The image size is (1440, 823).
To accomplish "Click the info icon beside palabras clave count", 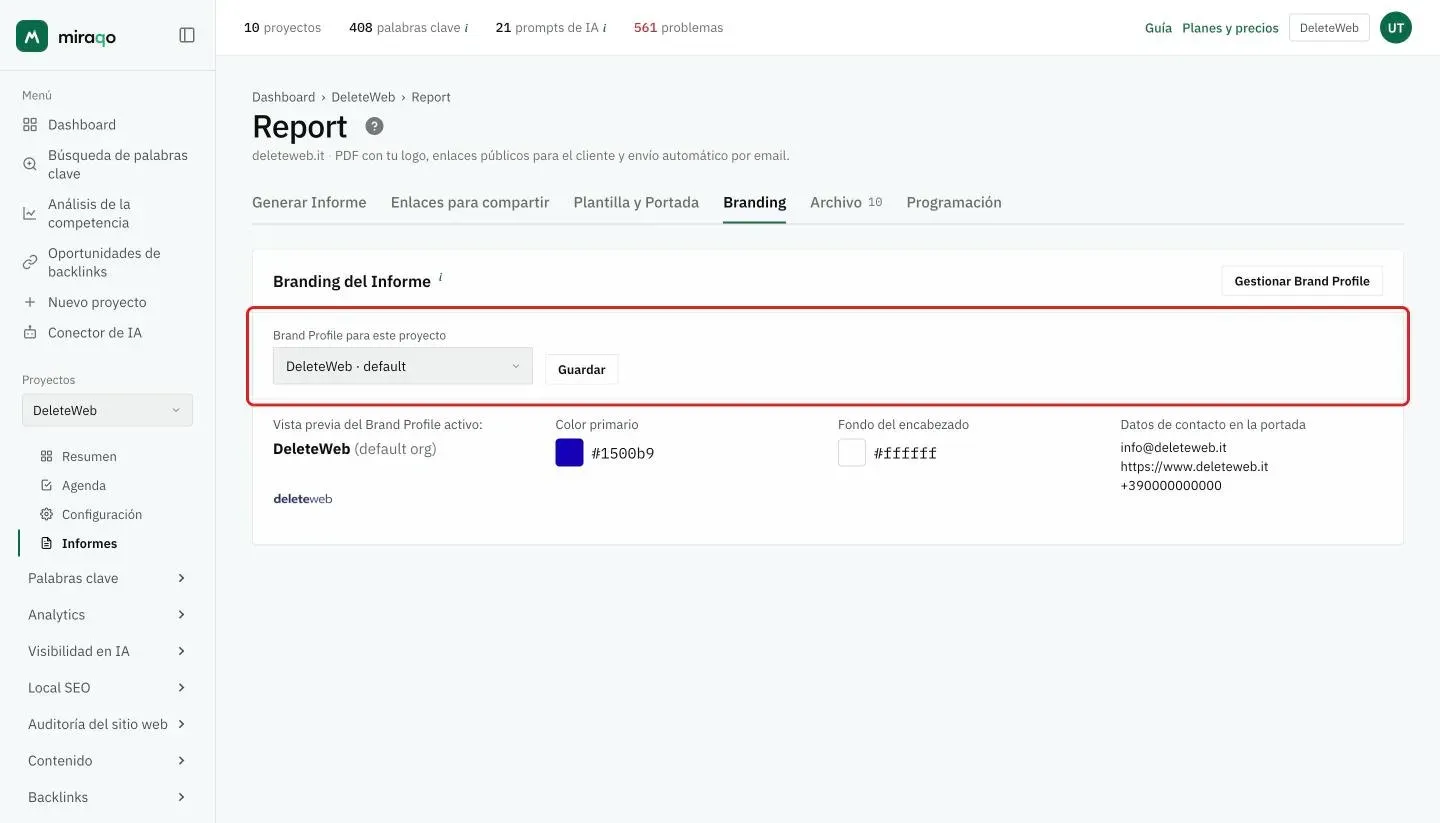I will point(466,28).
